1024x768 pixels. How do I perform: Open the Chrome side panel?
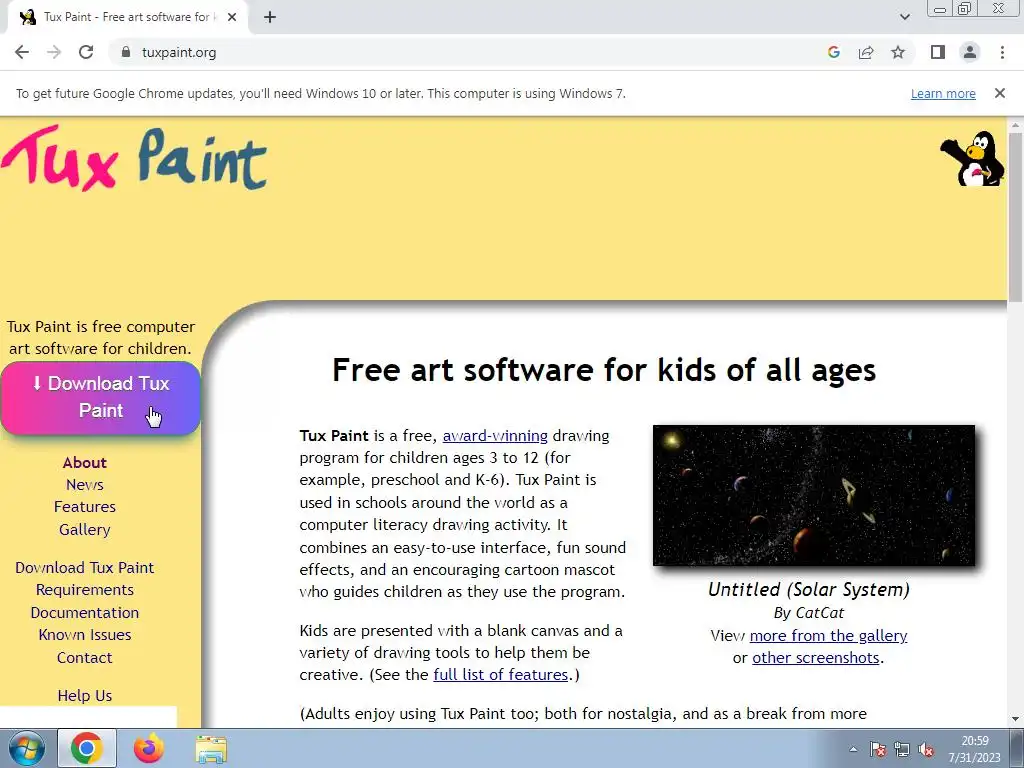pyautogui.click(x=938, y=52)
